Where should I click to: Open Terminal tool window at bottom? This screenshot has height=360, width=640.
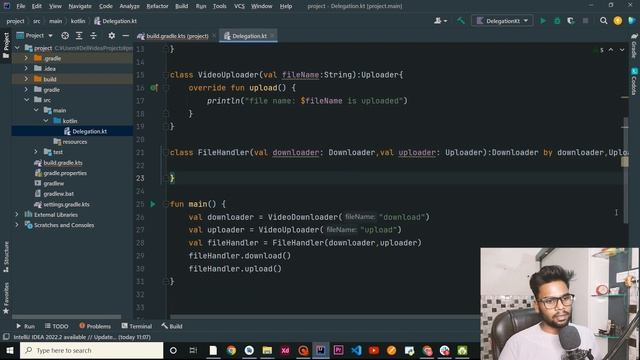tap(137, 326)
